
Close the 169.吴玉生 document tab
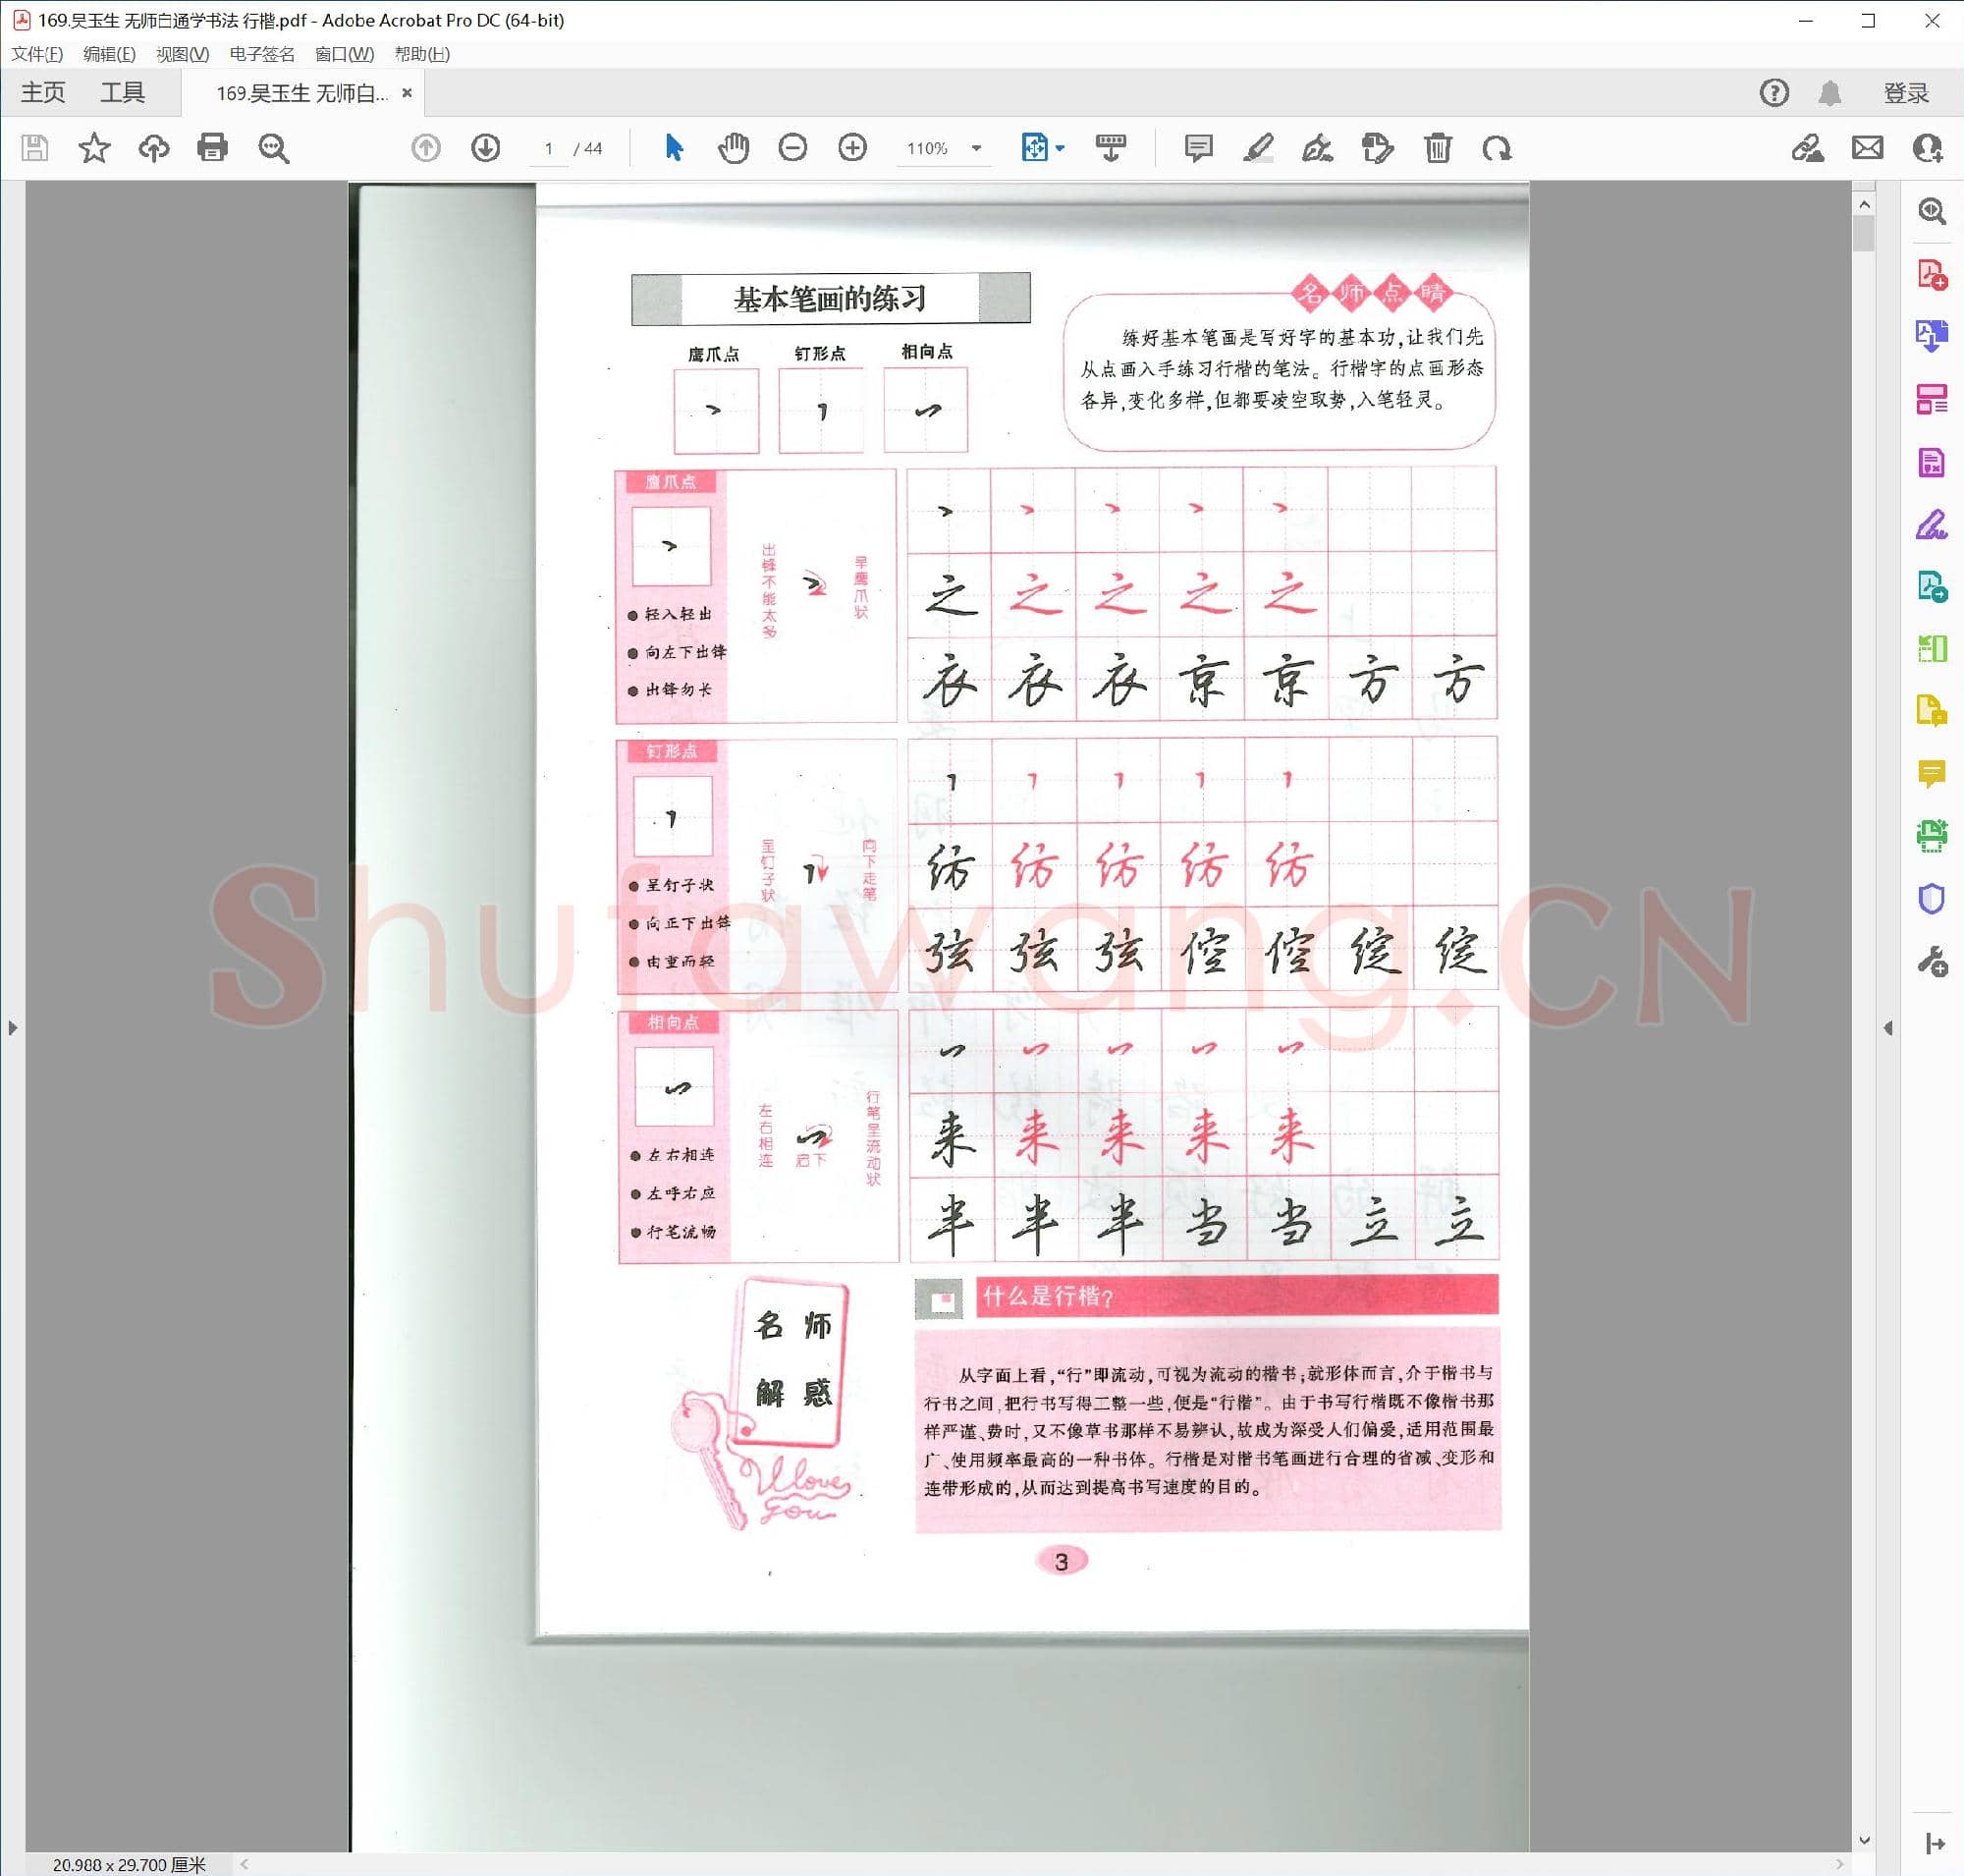pos(407,93)
